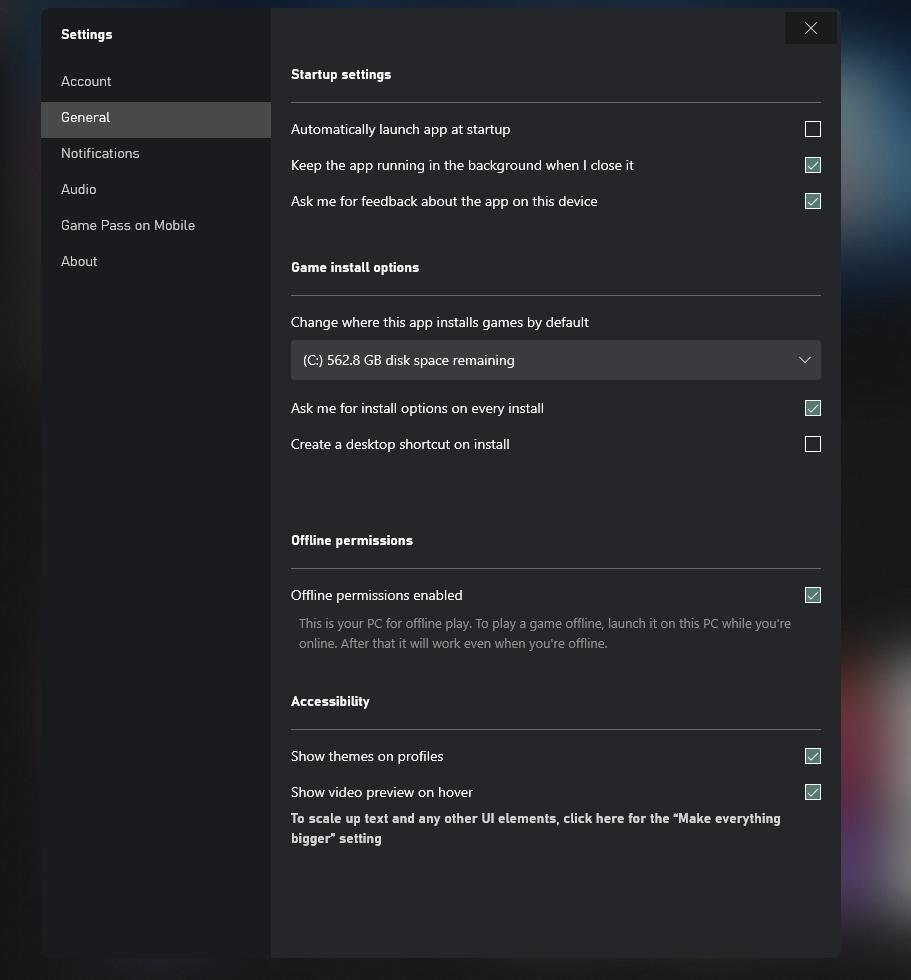Open the install drive dropdown showing C: drive

(555, 360)
